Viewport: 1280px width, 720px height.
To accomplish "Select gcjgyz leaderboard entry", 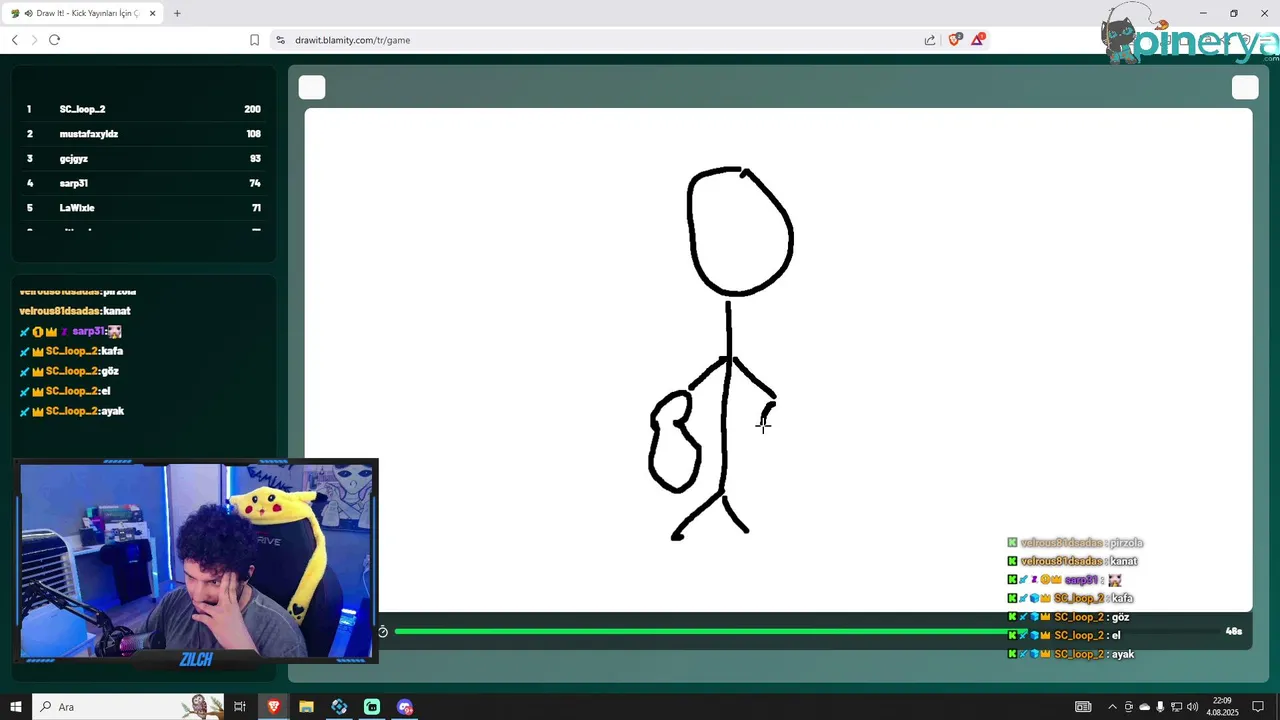I will click(x=144, y=158).
